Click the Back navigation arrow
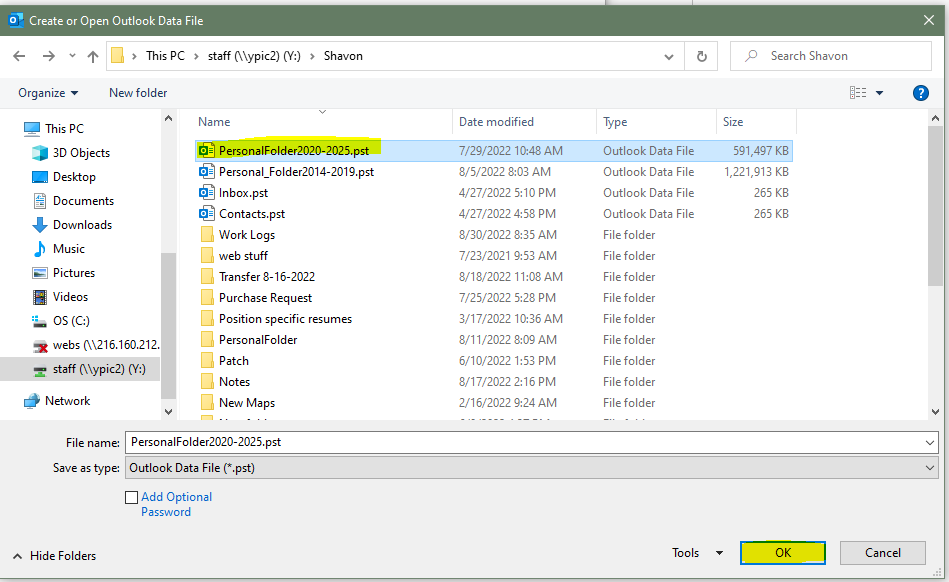The height and width of the screenshot is (582, 949). [19, 56]
